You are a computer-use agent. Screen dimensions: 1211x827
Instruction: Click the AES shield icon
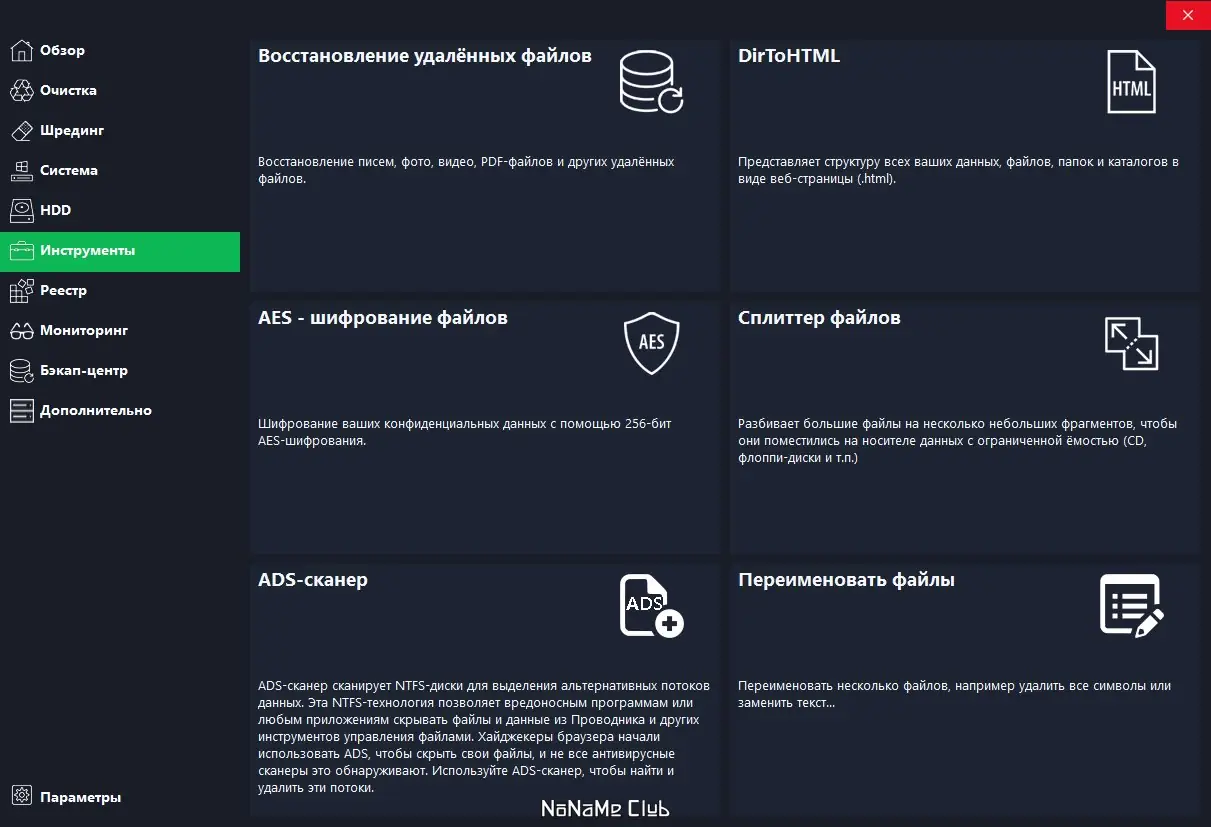point(651,343)
